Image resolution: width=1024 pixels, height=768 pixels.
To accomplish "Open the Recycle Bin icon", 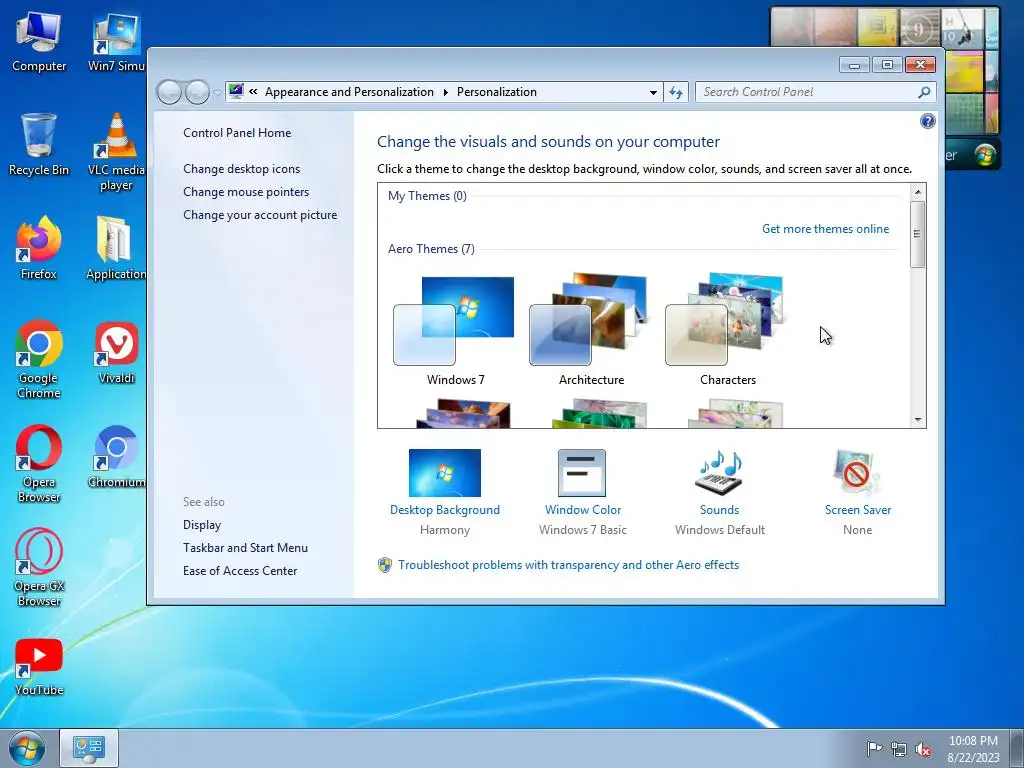I will click(39, 145).
